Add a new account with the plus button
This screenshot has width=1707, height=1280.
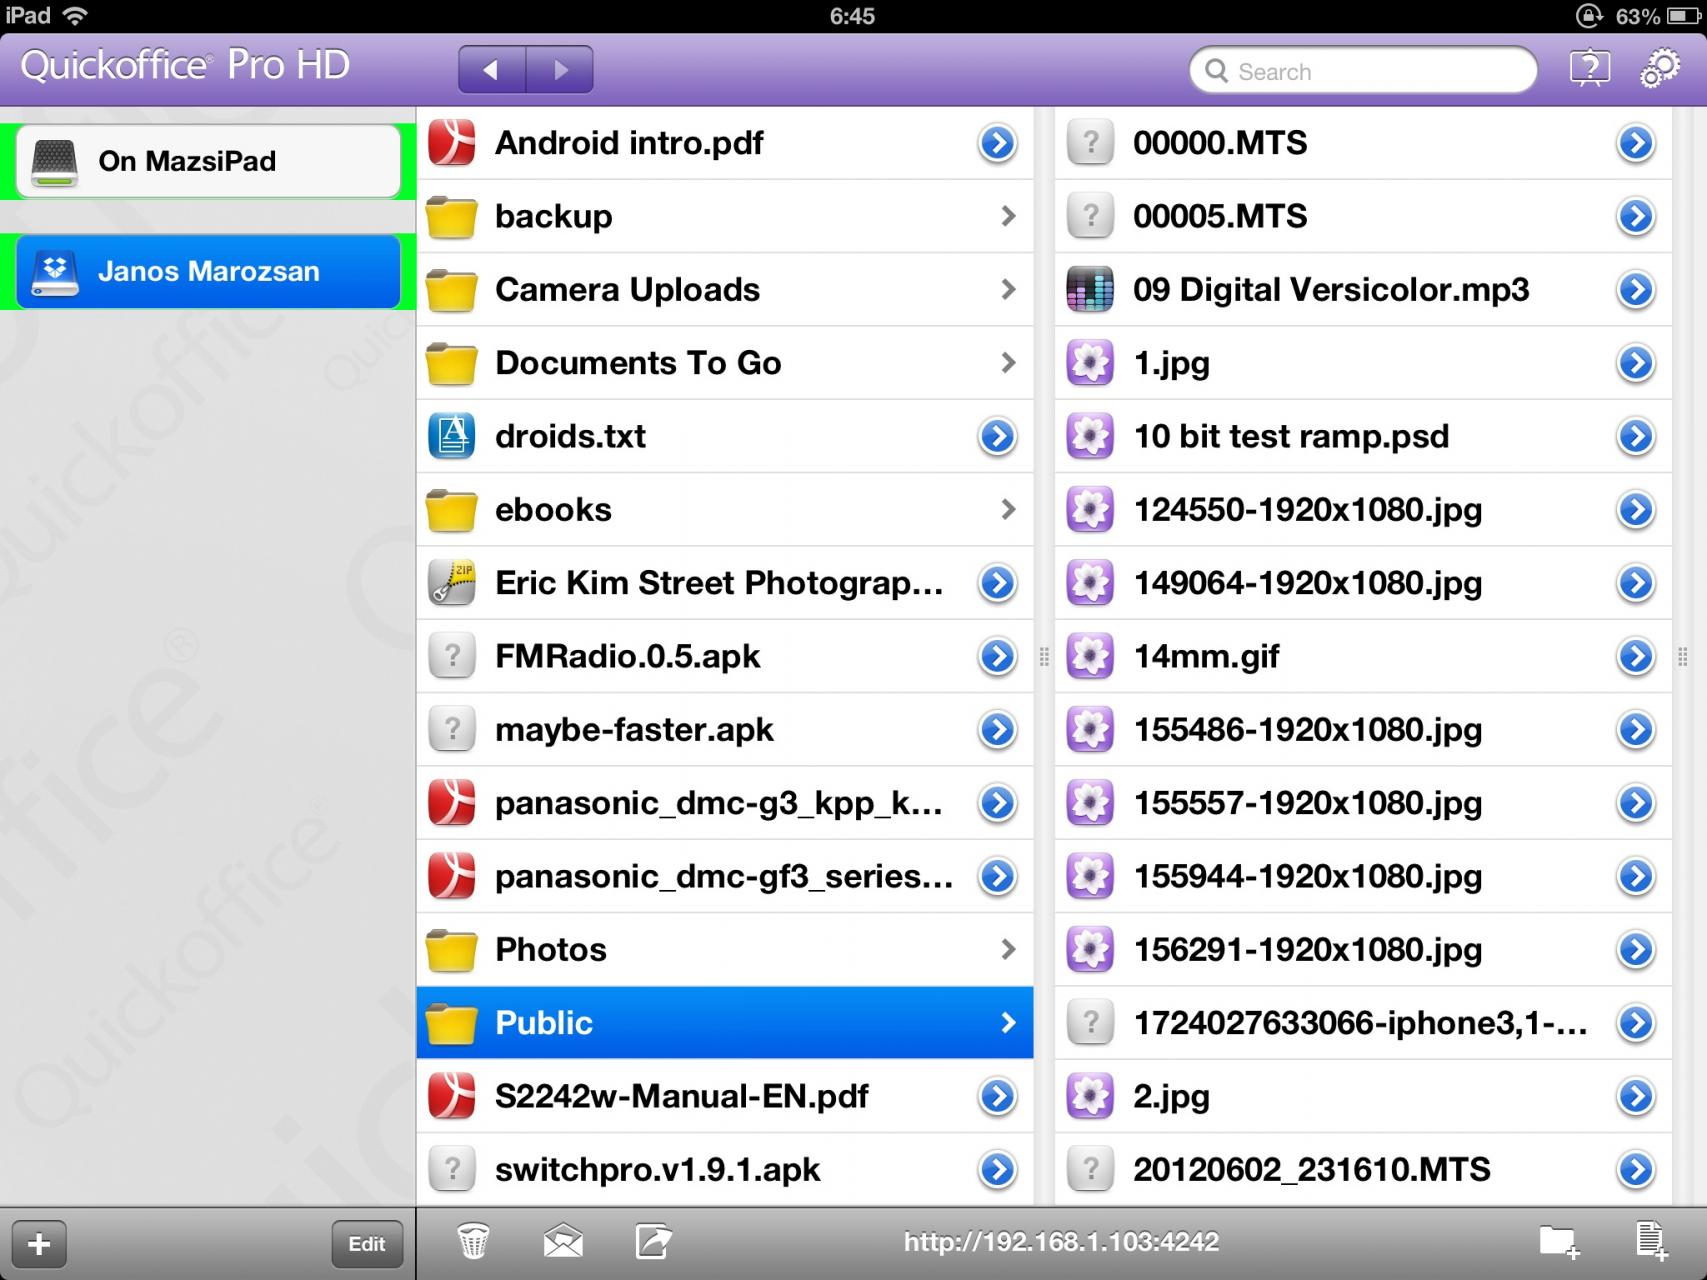pos(39,1244)
